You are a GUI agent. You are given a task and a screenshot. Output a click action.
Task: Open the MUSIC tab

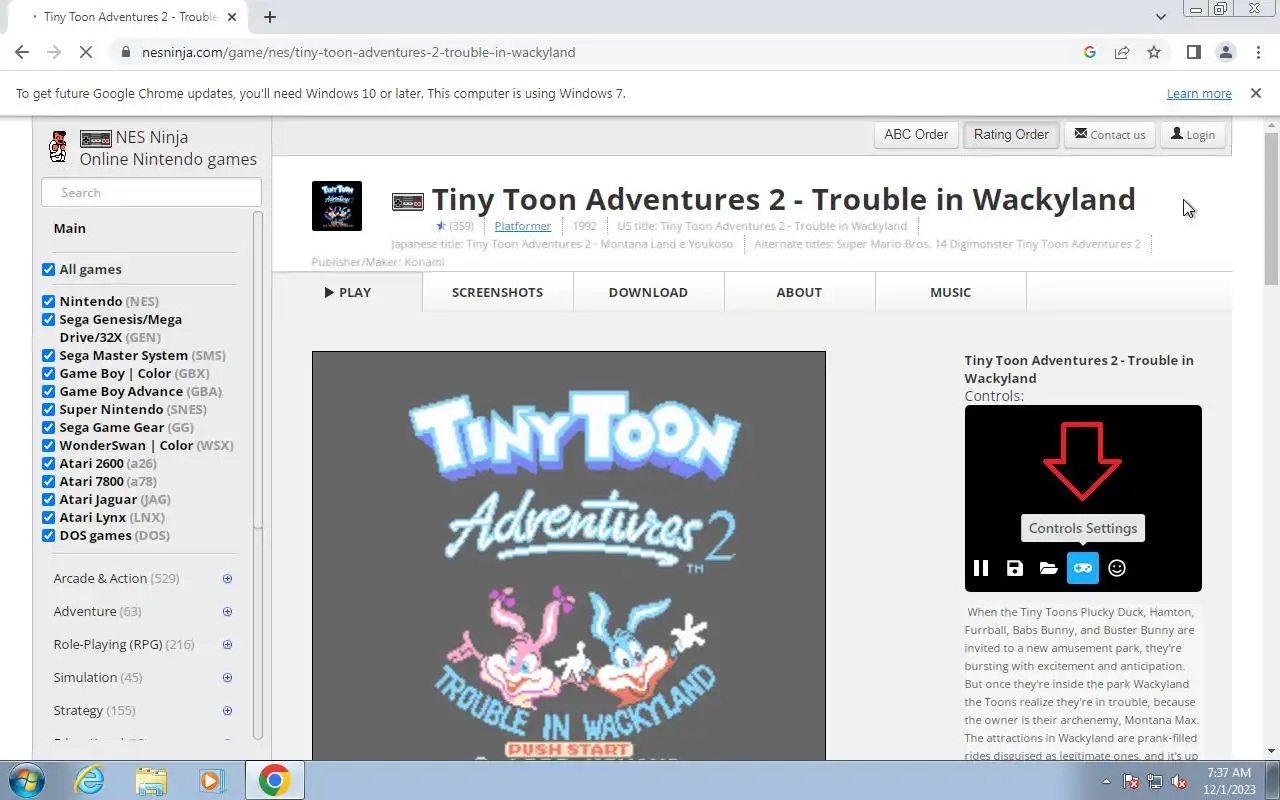(951, 292)
